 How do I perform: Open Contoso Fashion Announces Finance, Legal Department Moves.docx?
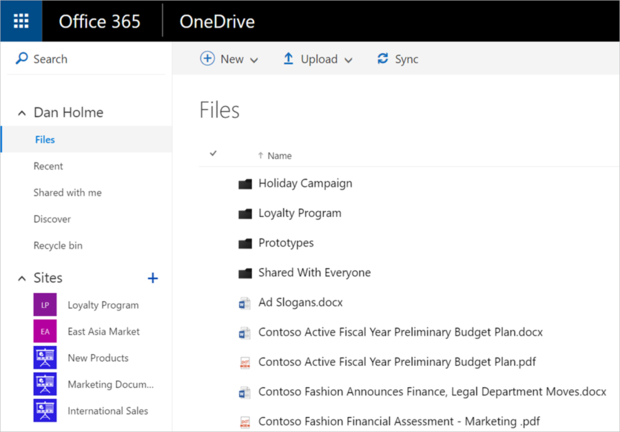tap(432, 392)
